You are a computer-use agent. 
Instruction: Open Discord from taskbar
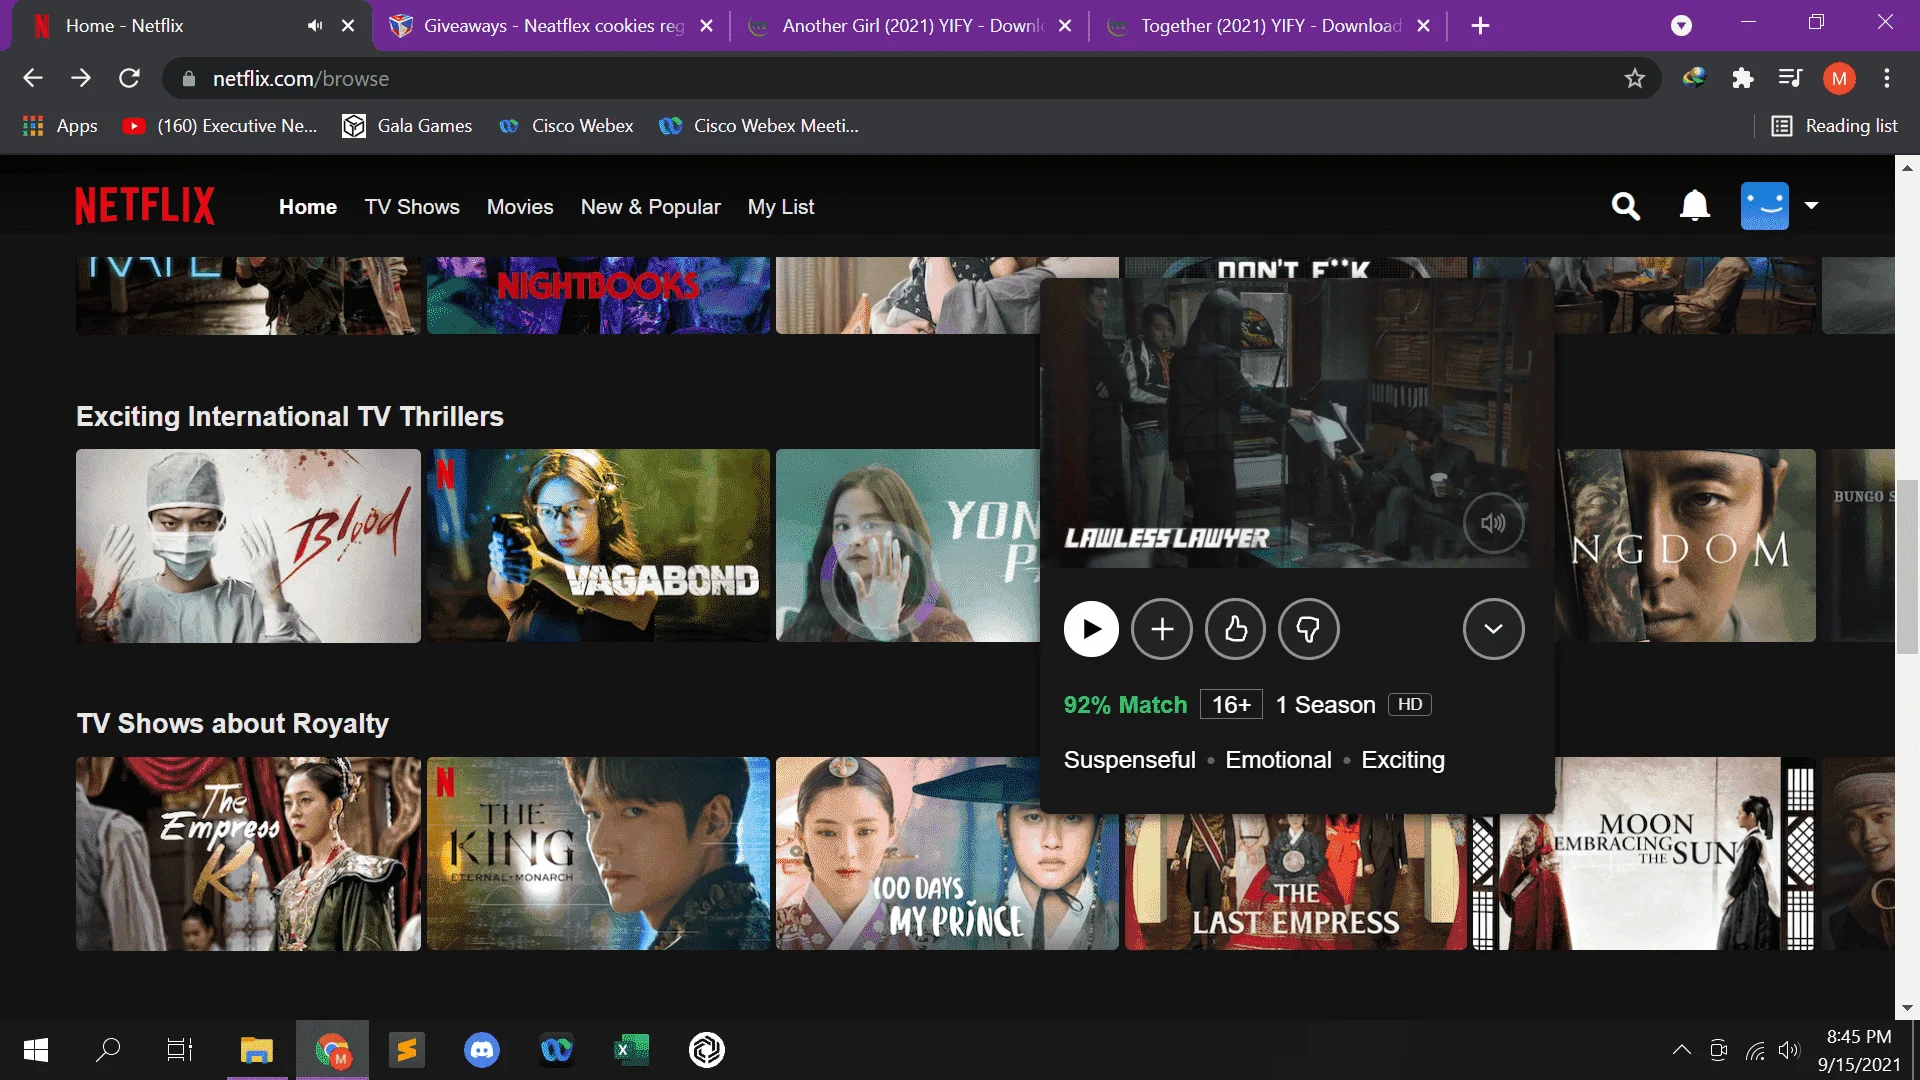point(482,1050)
